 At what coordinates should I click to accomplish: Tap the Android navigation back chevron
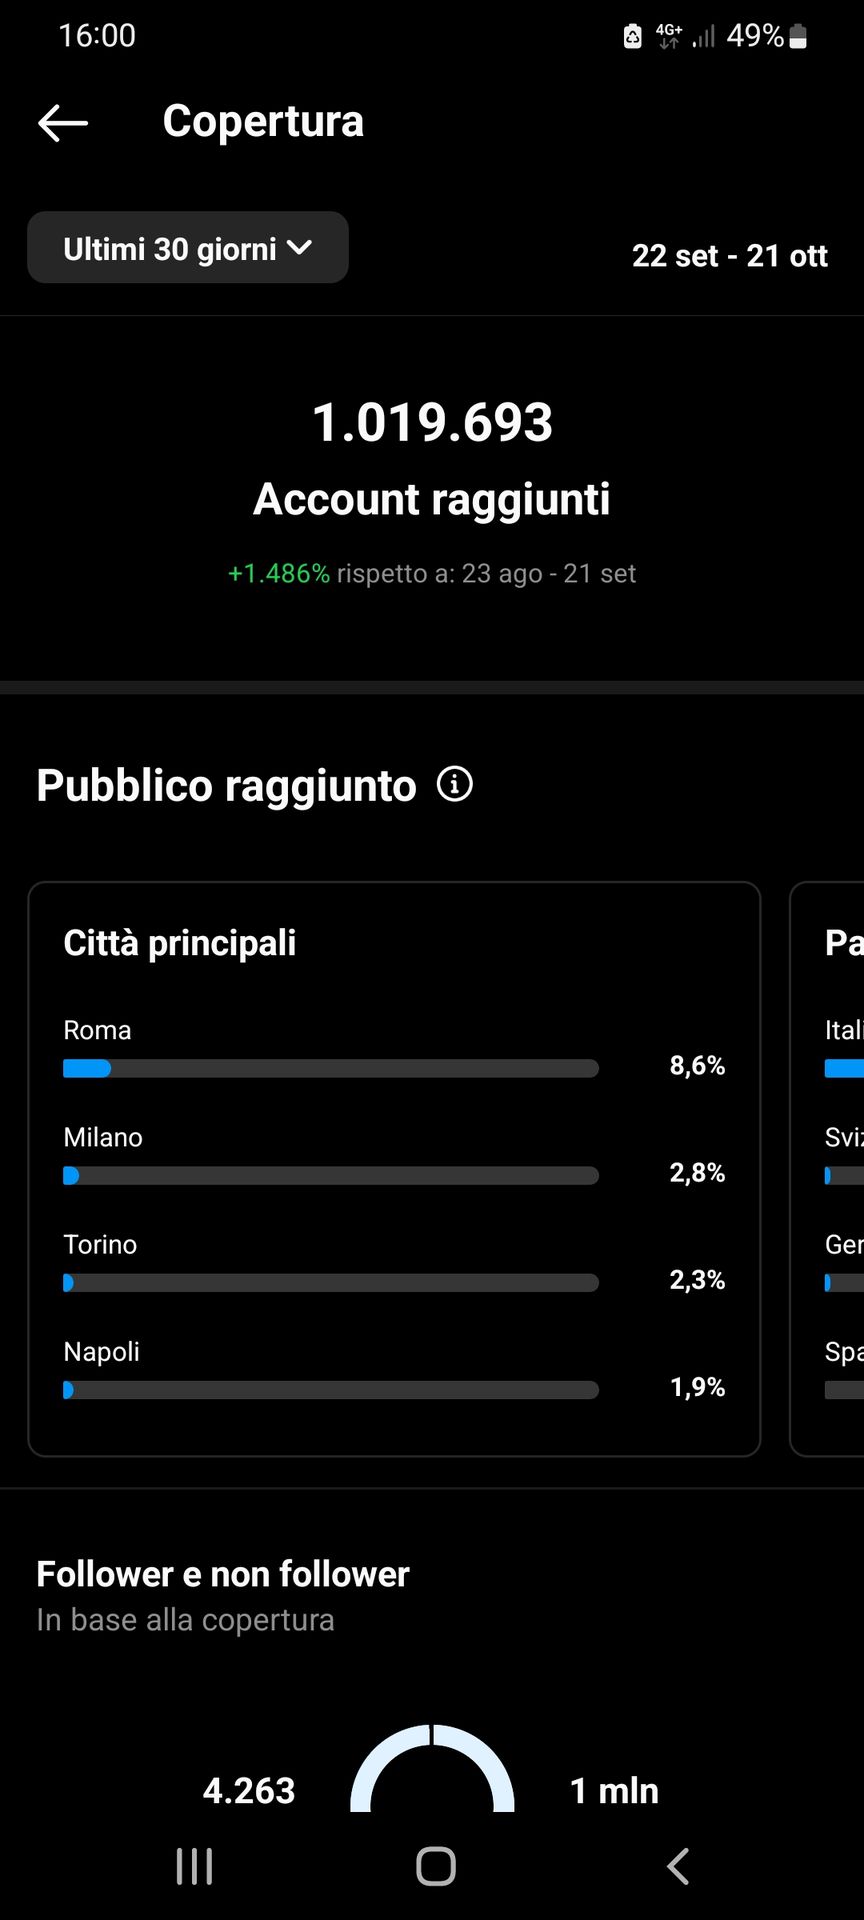click(x=677, y=1866)
